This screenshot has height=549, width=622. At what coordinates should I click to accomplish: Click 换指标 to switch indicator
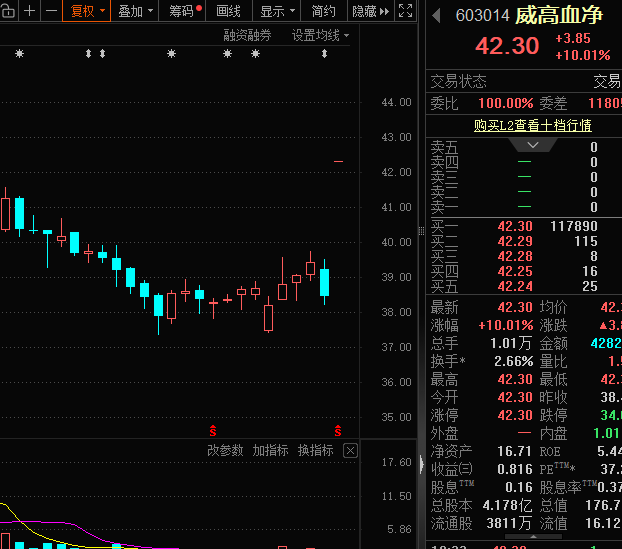[315, 451]
